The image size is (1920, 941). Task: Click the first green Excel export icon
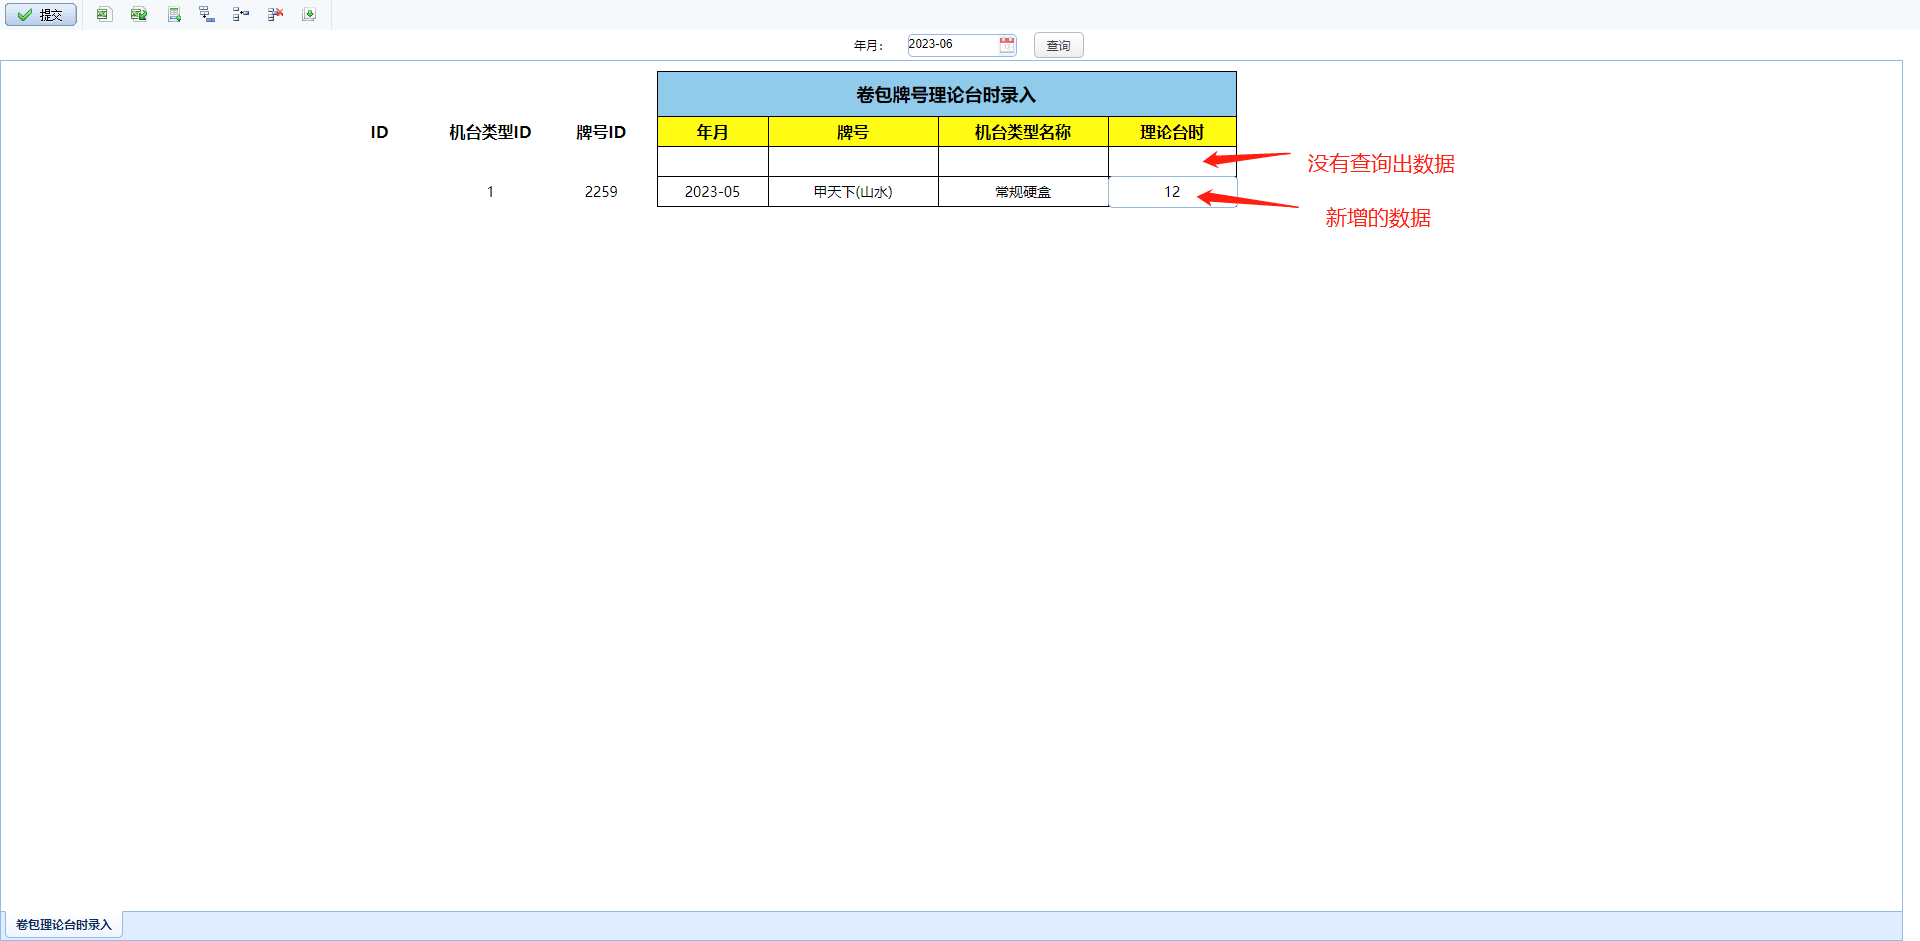pos(104,14)
